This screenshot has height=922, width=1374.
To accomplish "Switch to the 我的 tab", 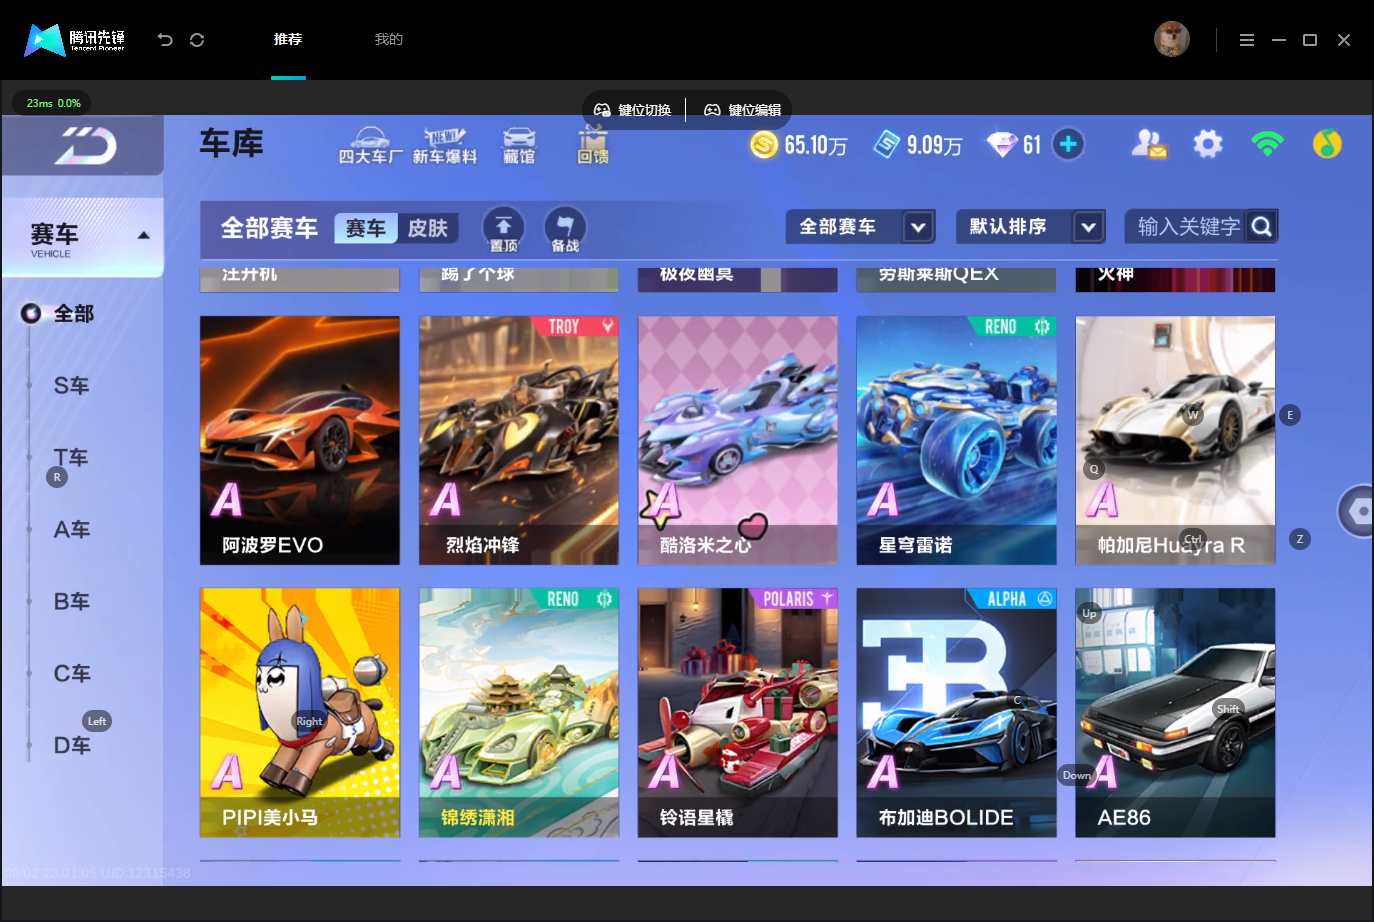I will point(389,40).
